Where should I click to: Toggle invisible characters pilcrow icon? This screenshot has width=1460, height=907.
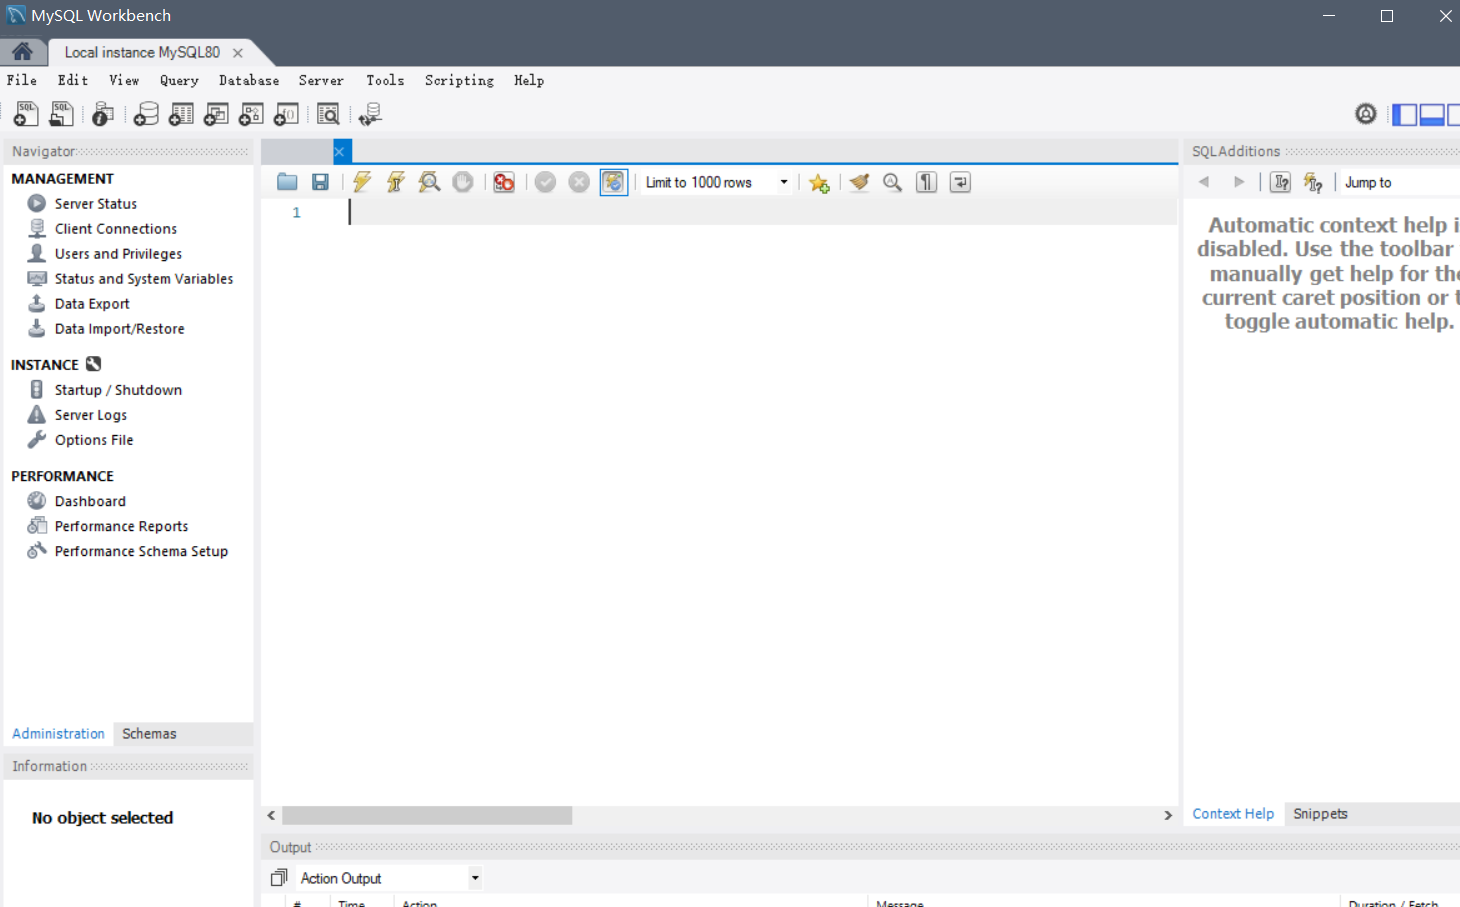(x=927, y=182)
